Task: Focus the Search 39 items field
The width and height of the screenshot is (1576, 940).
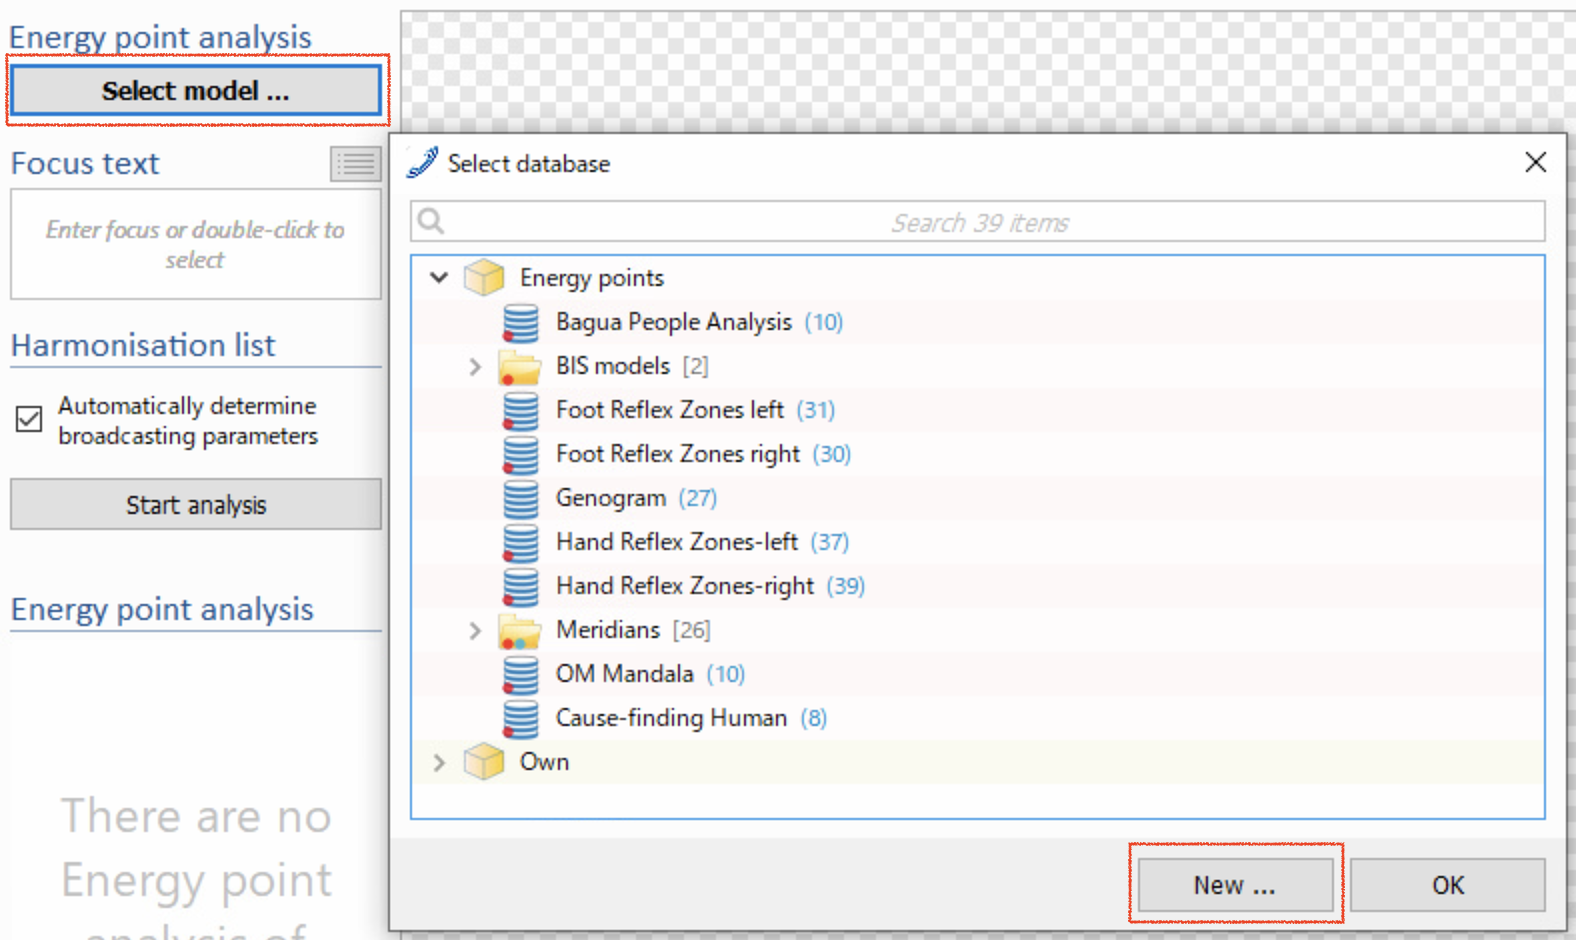Action: tap(978, 221)
